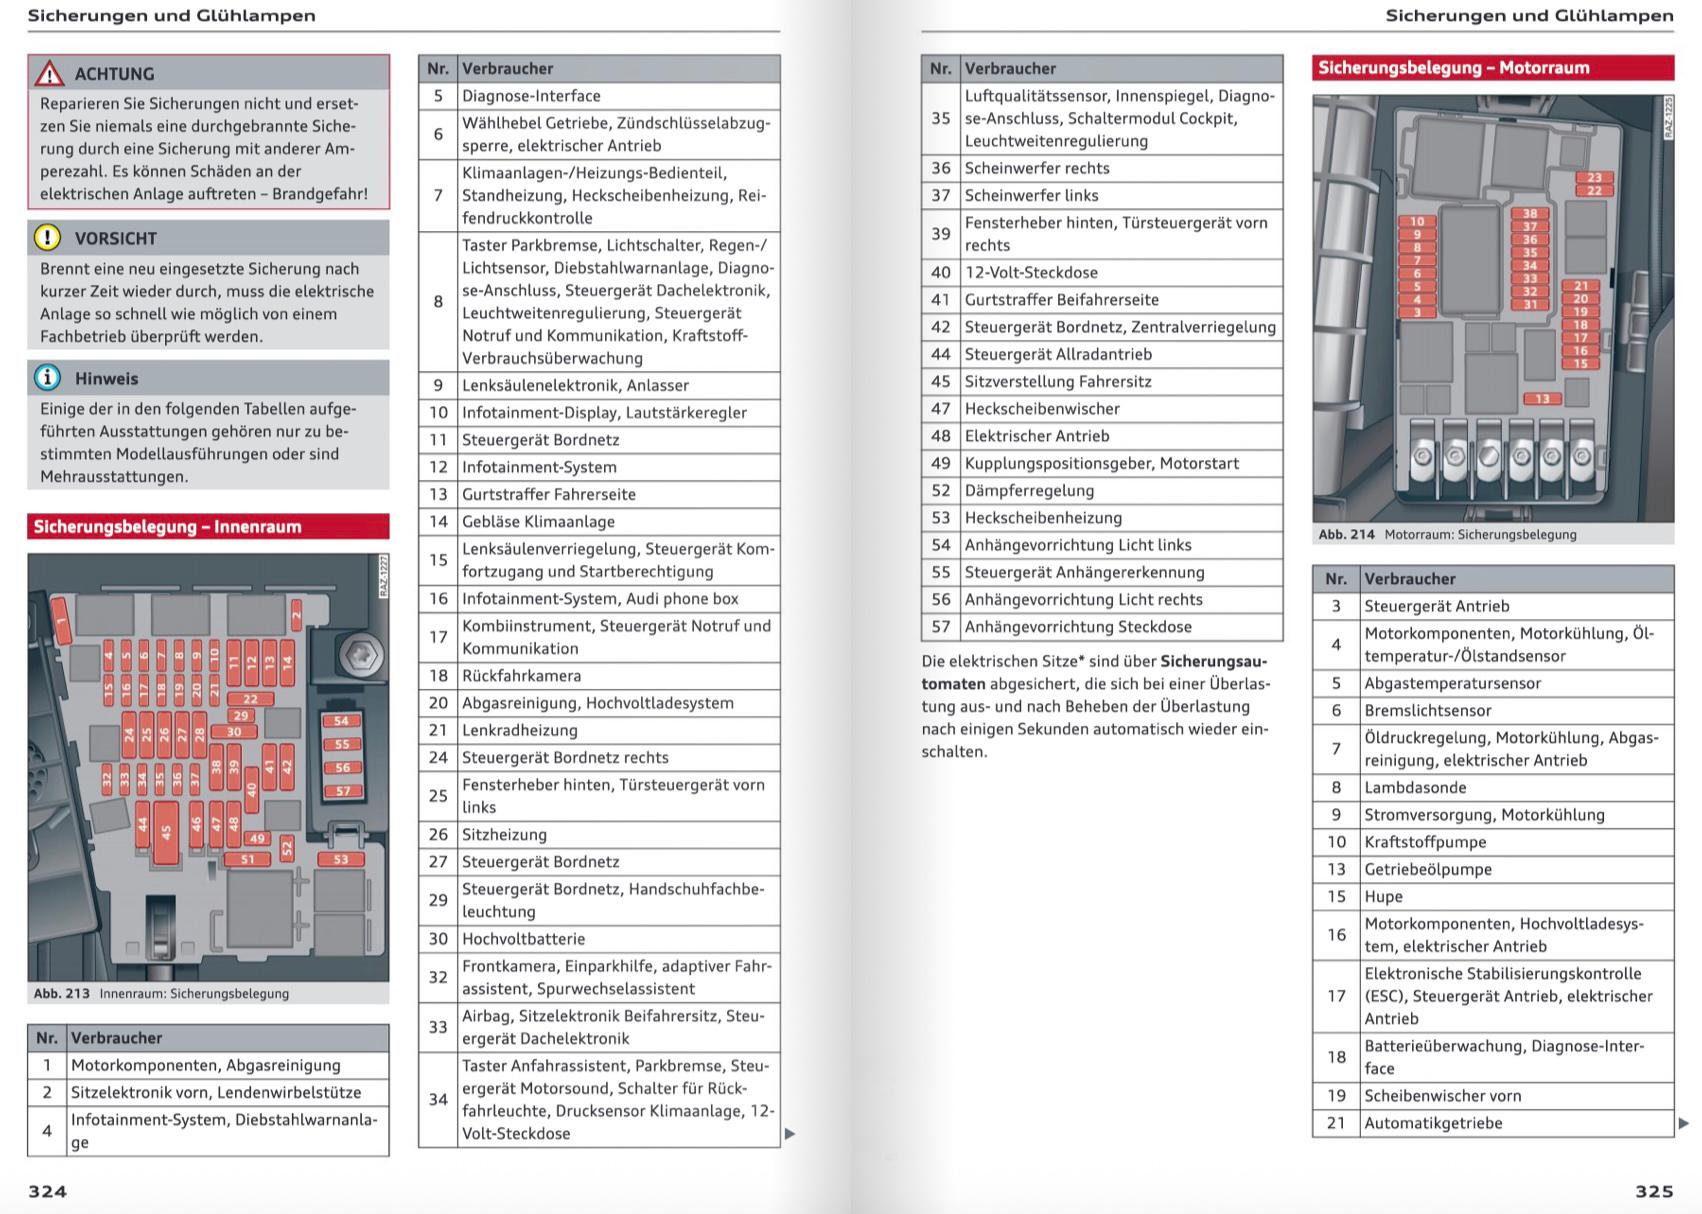Click the caption Abb. 214 Motorraum: Sicherungsbelegung
This screenshot has height=1214, width=1702.
(x=1447, y=535)
